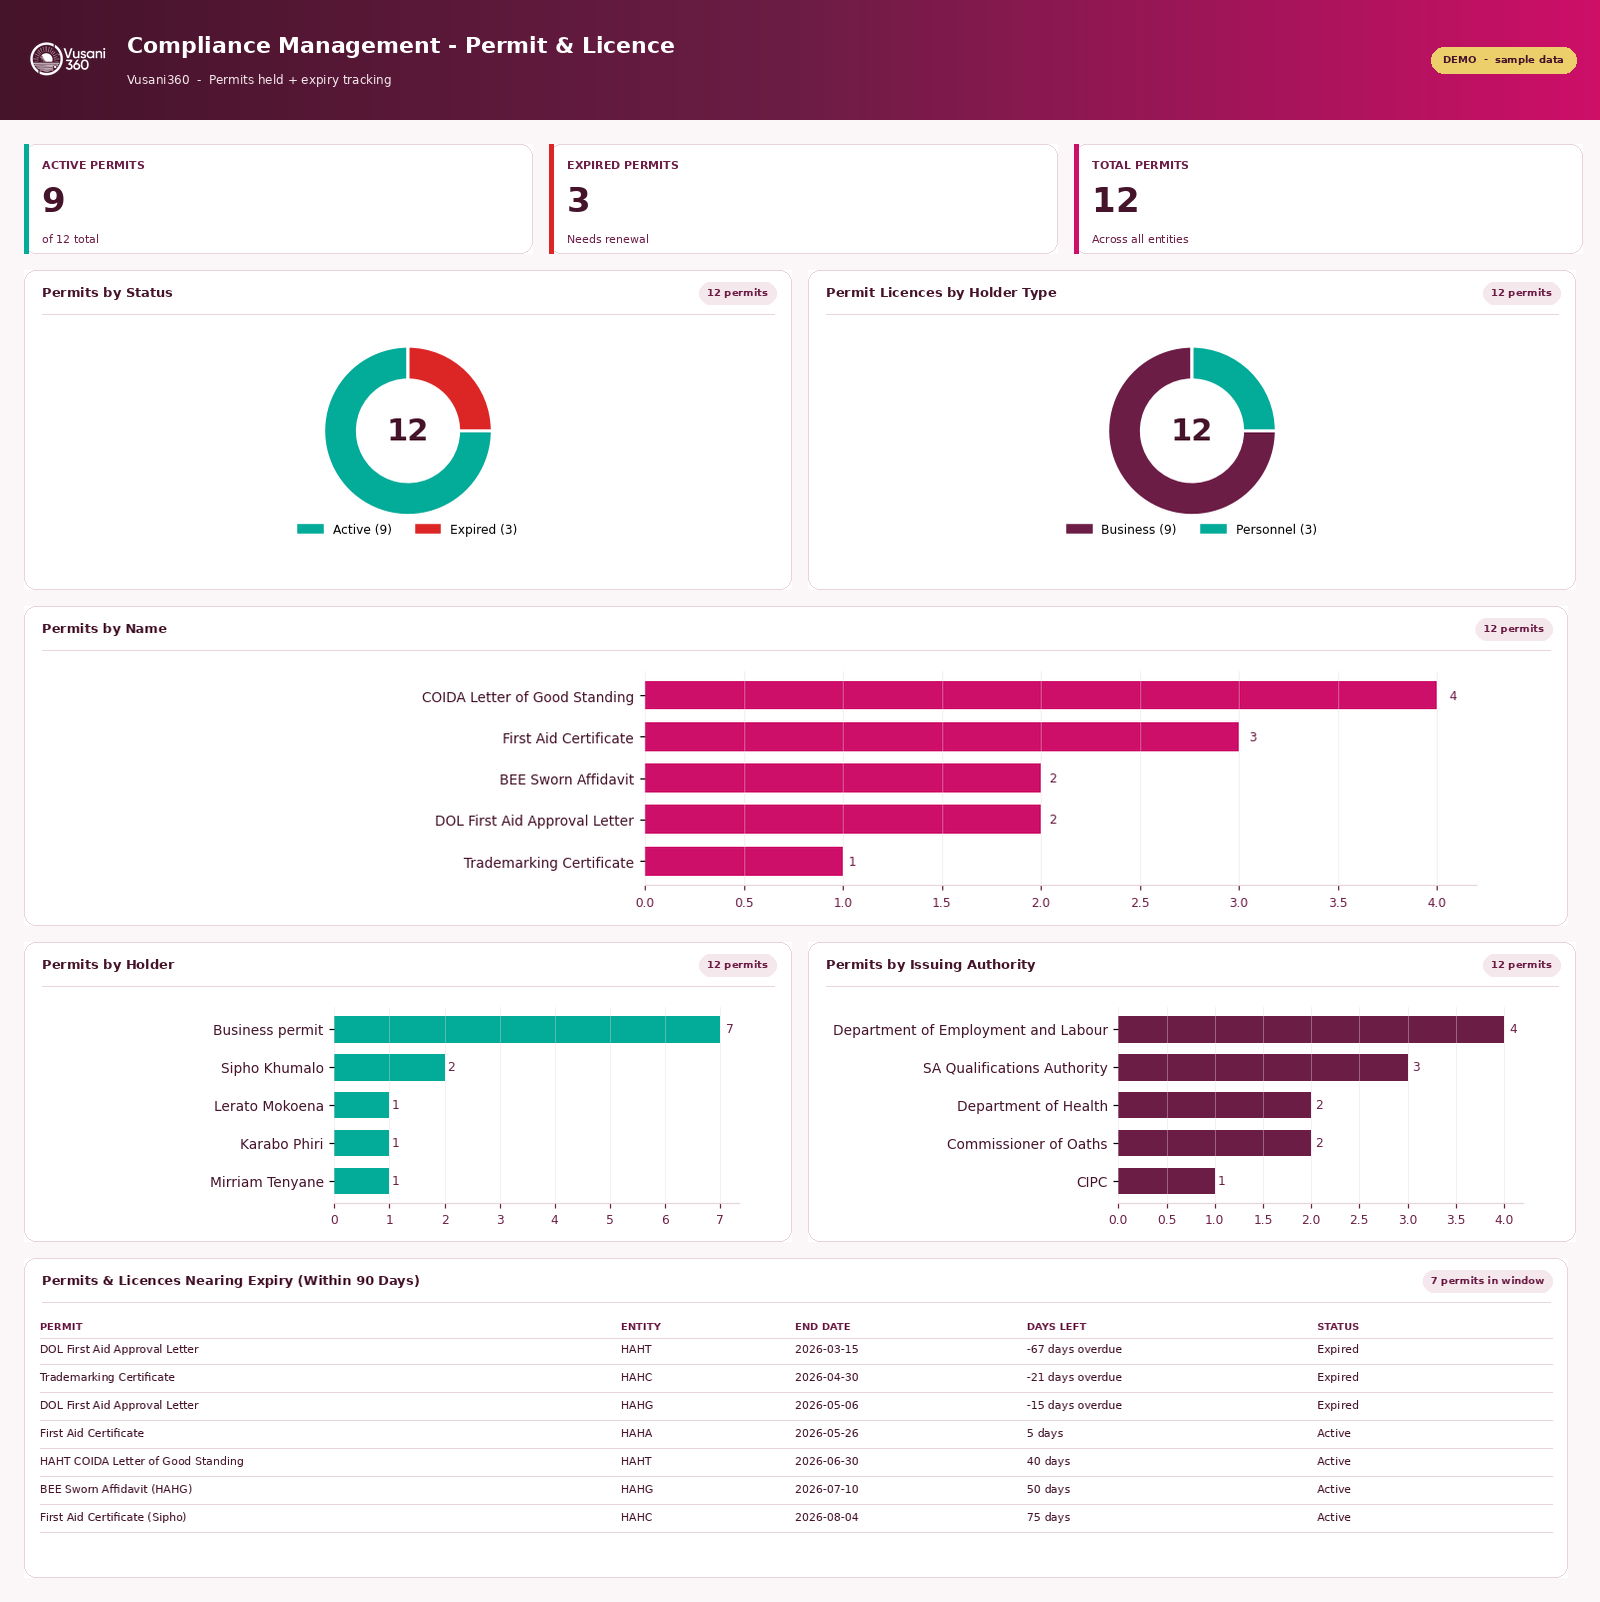The image size is (1600, 1602).
Task: Click the ENTITY column header
Action: pyautogui.click(x=641, y=1327)
